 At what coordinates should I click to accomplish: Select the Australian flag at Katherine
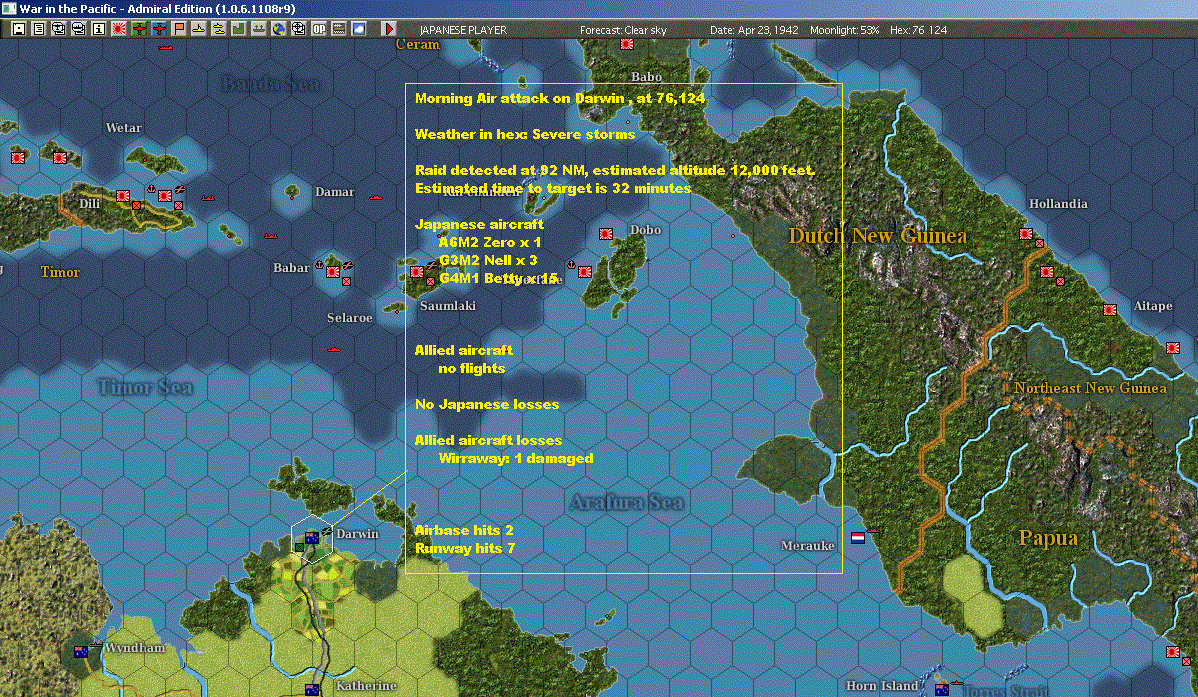coord(312,690)
